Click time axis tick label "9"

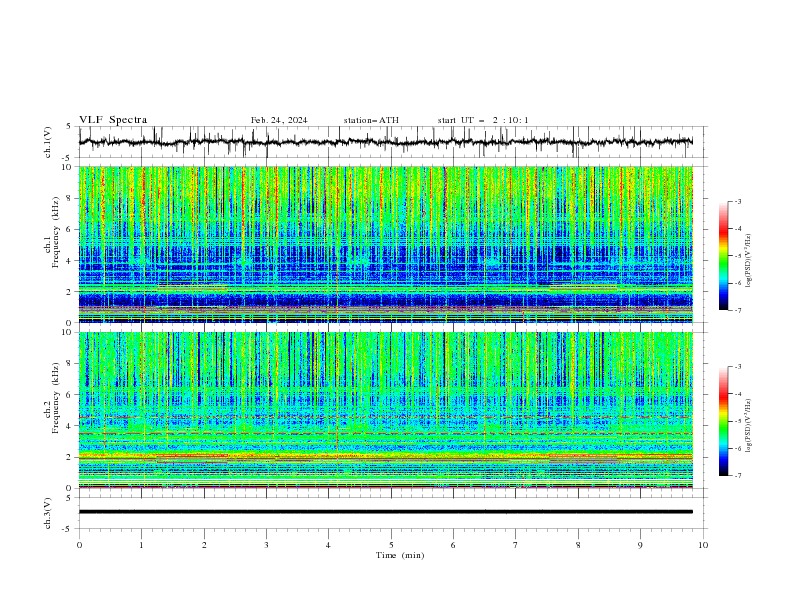(x=640, y=545)
